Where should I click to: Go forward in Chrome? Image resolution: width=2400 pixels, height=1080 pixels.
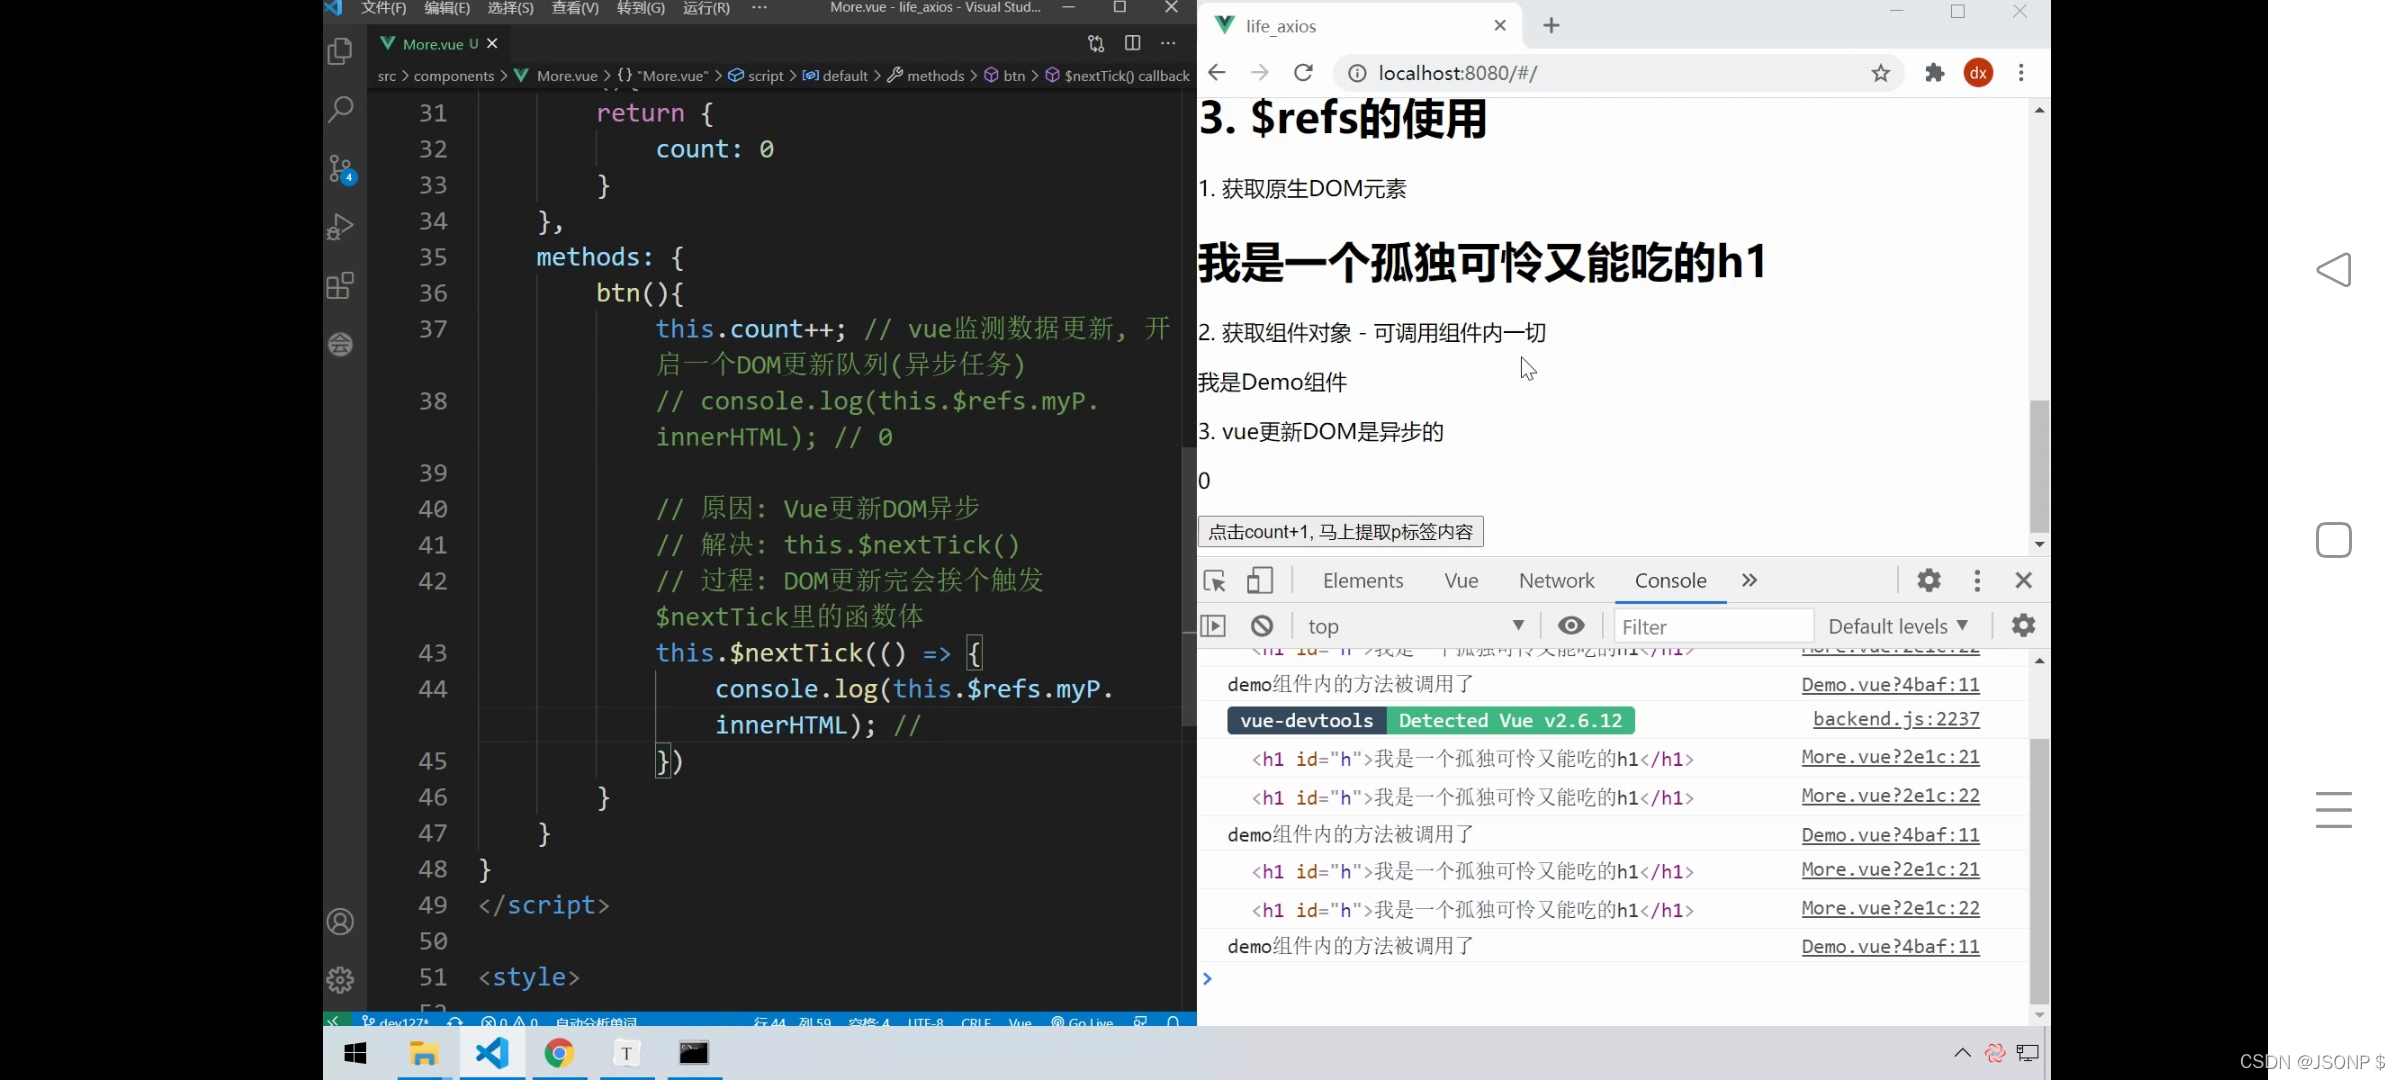click(1259, 72)
